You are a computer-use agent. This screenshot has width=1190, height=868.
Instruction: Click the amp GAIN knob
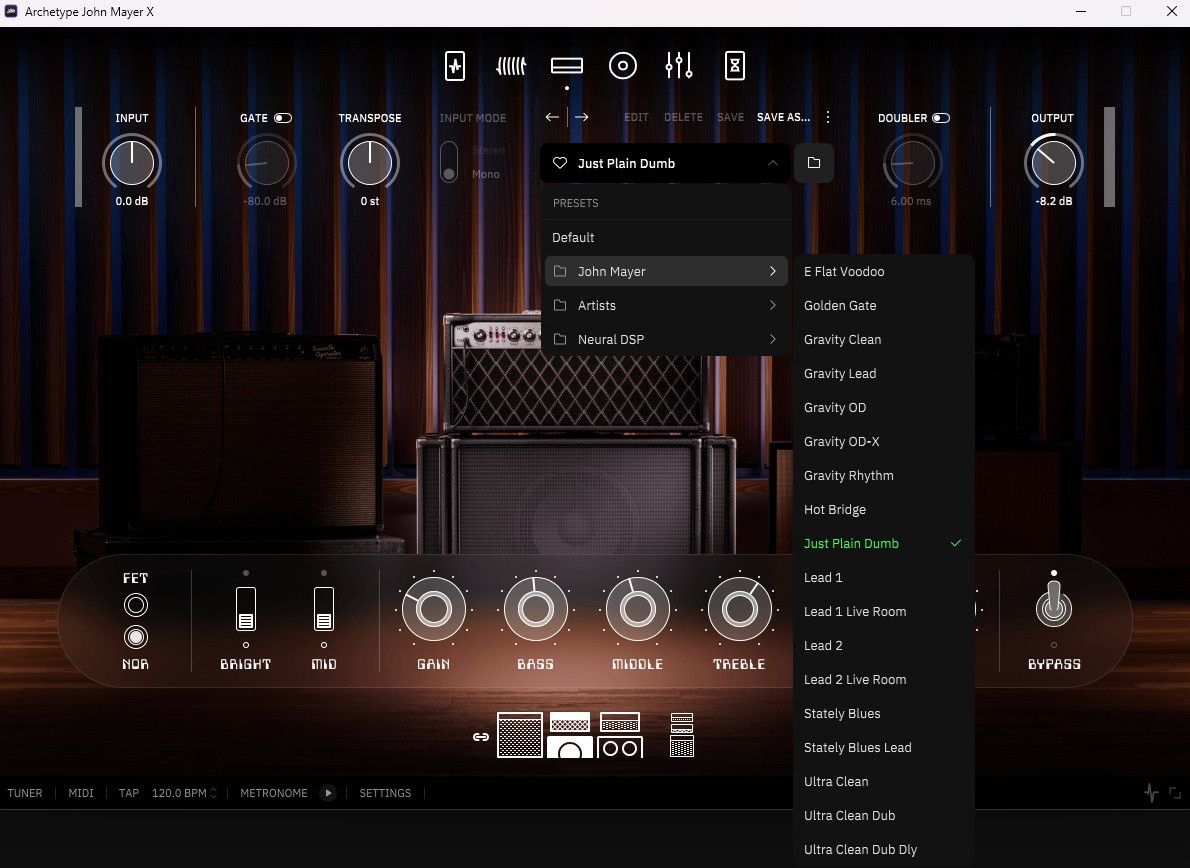tap(433, 609)
